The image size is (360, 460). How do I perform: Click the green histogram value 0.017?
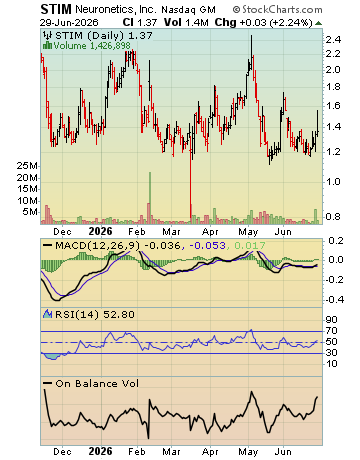pos(249,246)
